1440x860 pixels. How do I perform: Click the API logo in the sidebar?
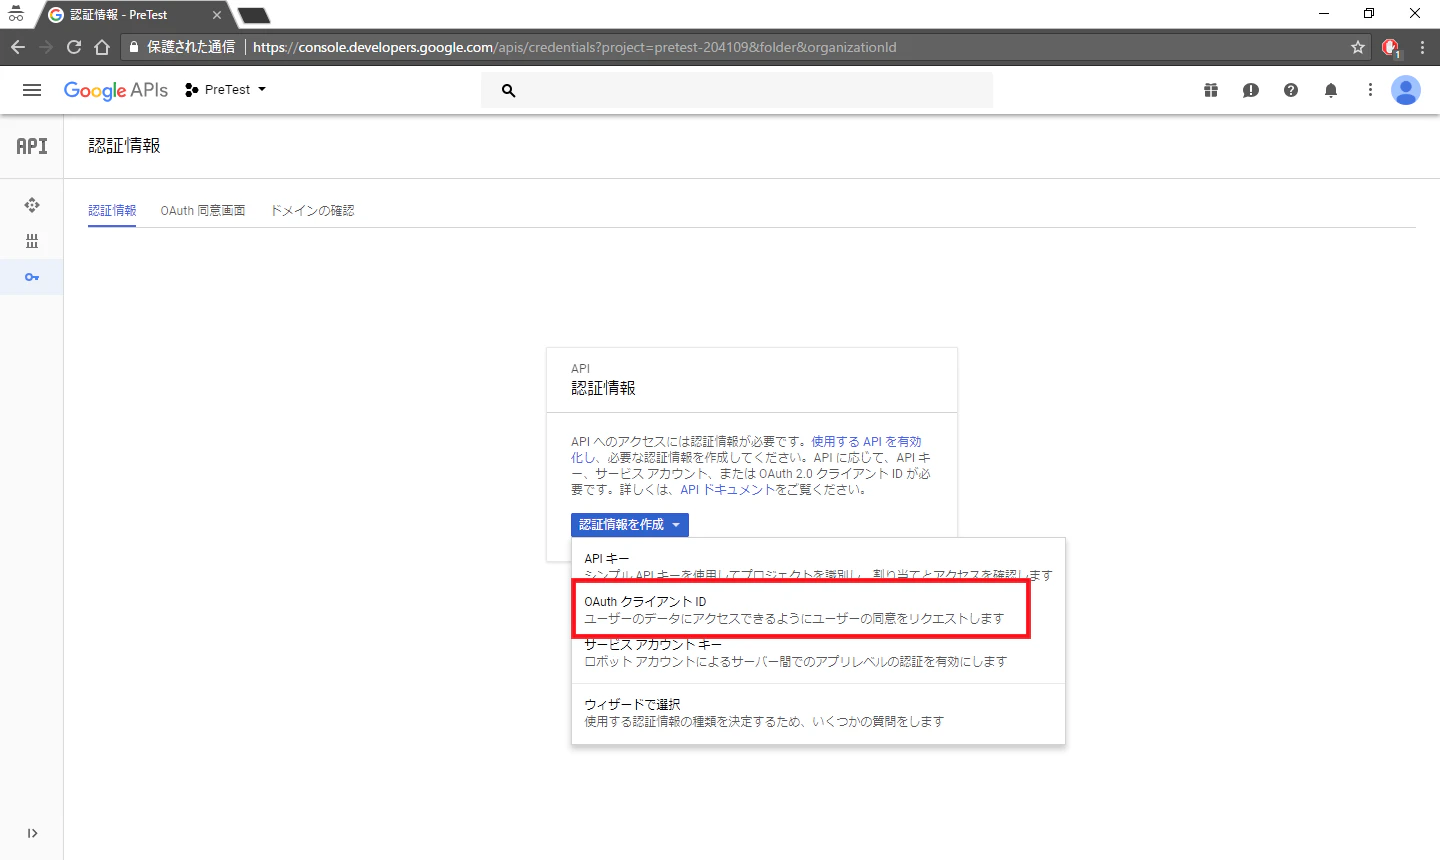(32, 146)
